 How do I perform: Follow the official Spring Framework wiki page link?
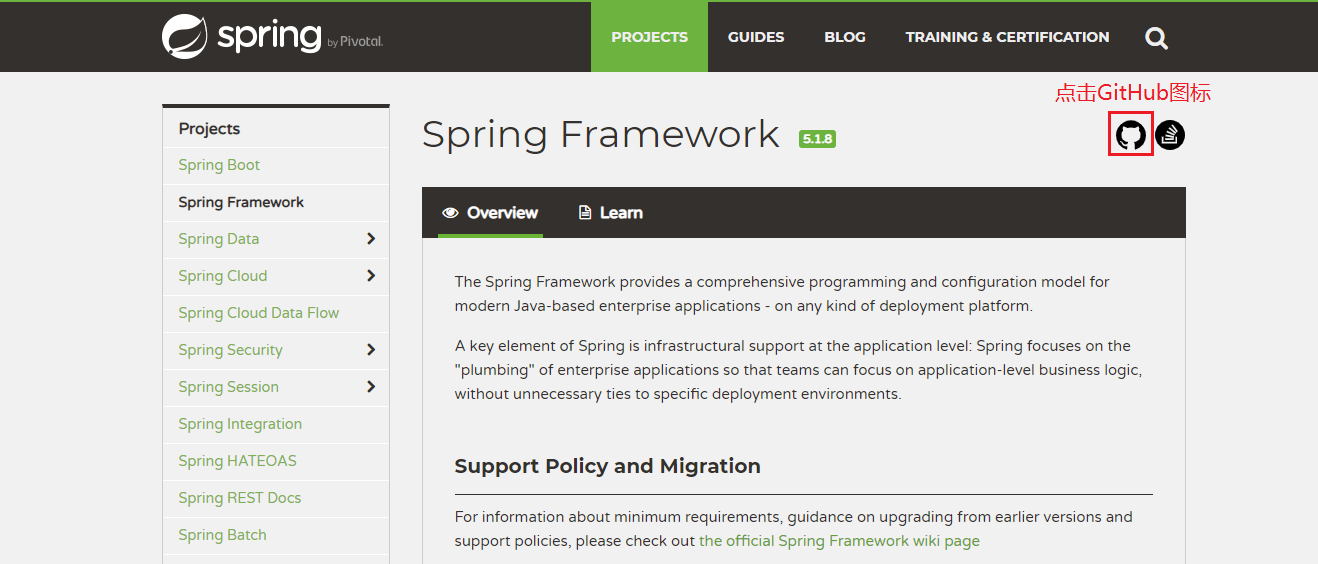[x=839, y=541]
